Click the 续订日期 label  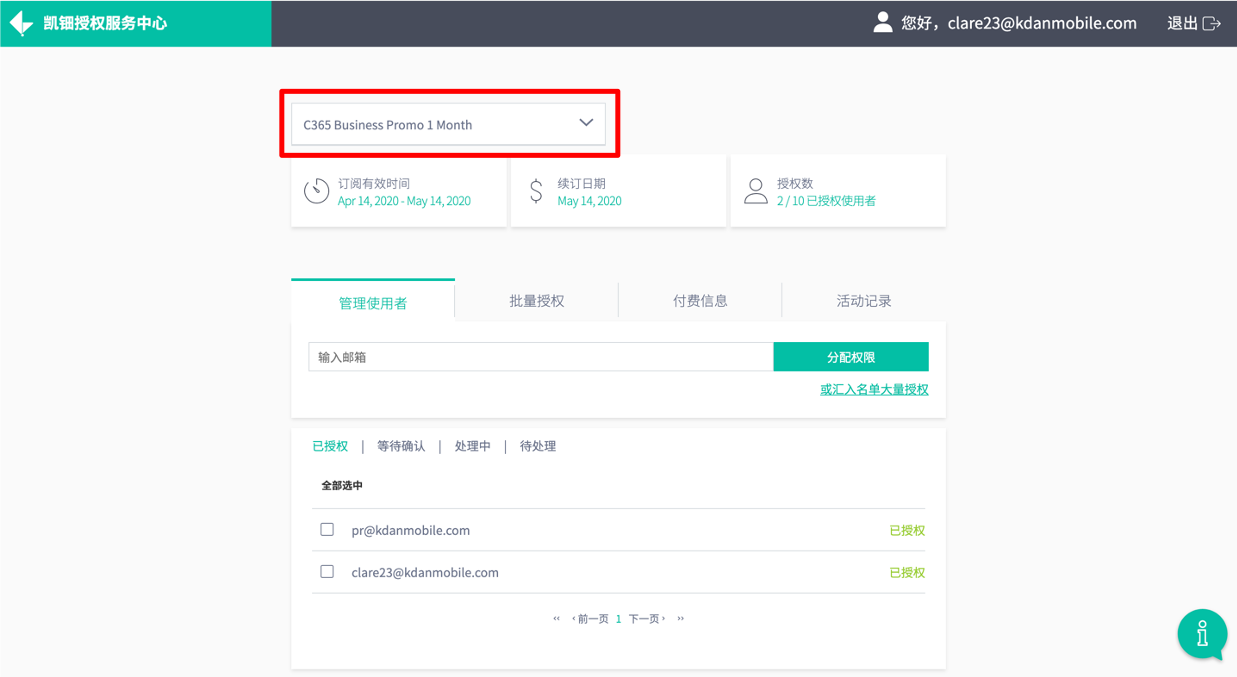(582, 184)
